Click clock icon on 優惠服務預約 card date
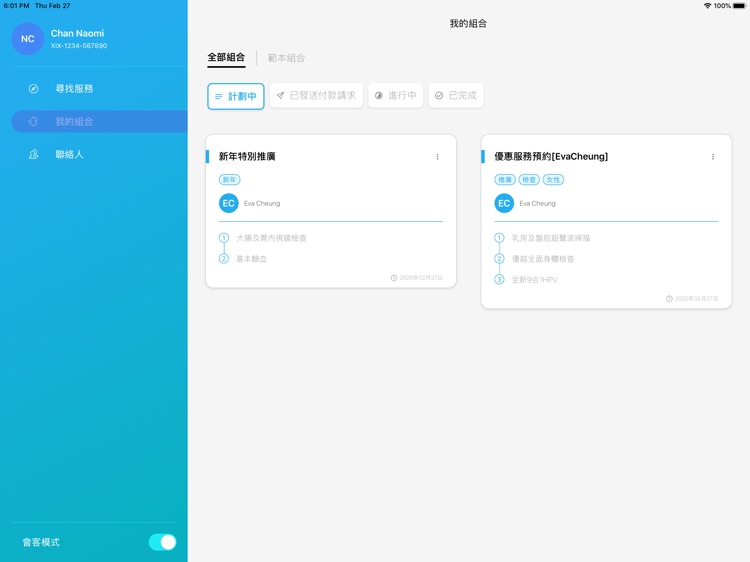The height and width of the screenshot is (562, 750). pos(669,298)
